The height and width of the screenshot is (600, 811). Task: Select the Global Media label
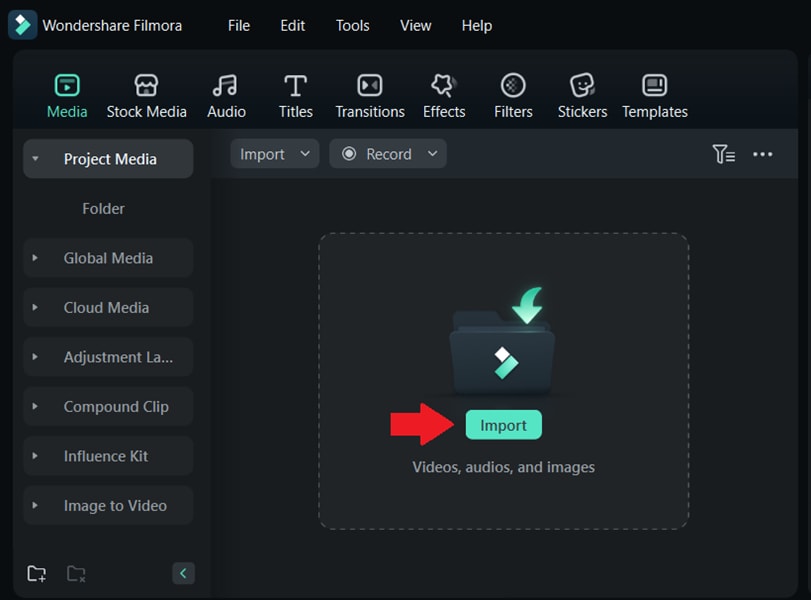coord(108,258)
